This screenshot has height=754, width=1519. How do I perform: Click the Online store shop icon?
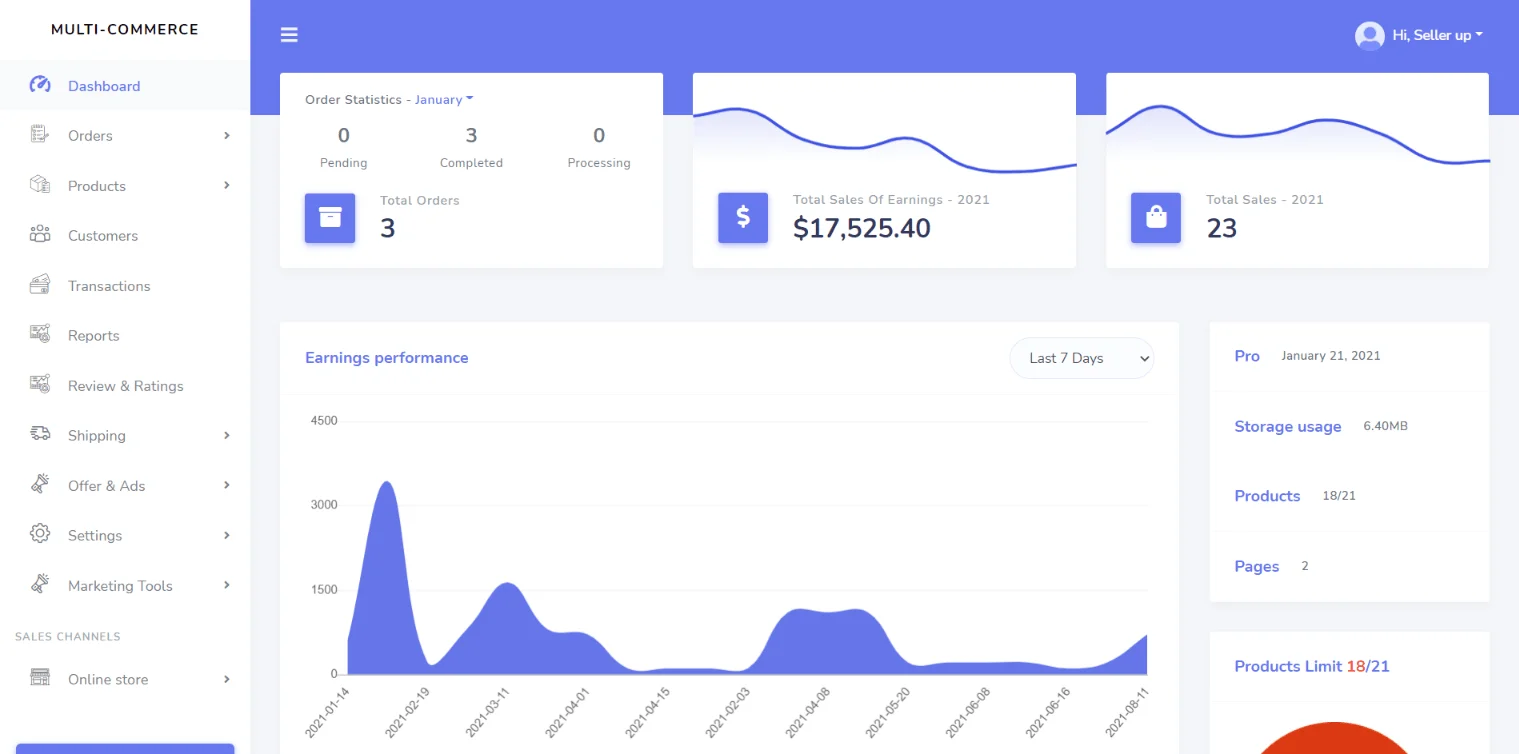40,678
